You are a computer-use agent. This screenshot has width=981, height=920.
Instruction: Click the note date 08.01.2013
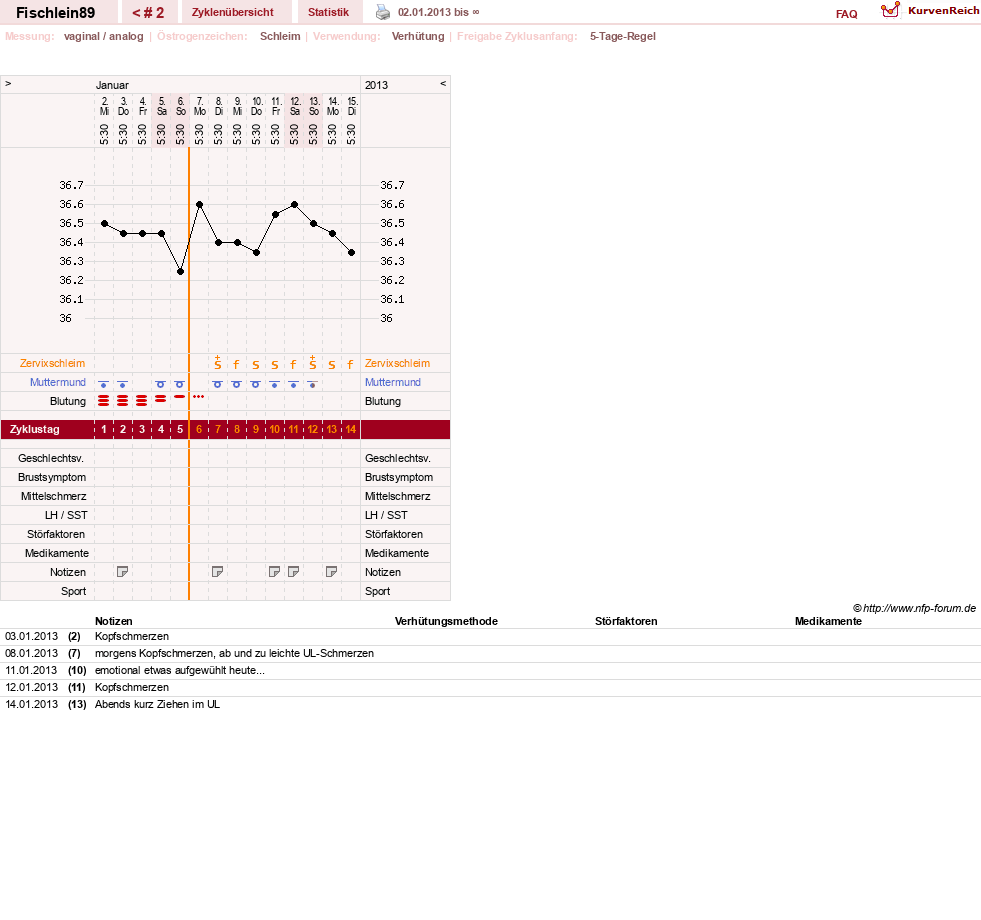tap(31, 653)
